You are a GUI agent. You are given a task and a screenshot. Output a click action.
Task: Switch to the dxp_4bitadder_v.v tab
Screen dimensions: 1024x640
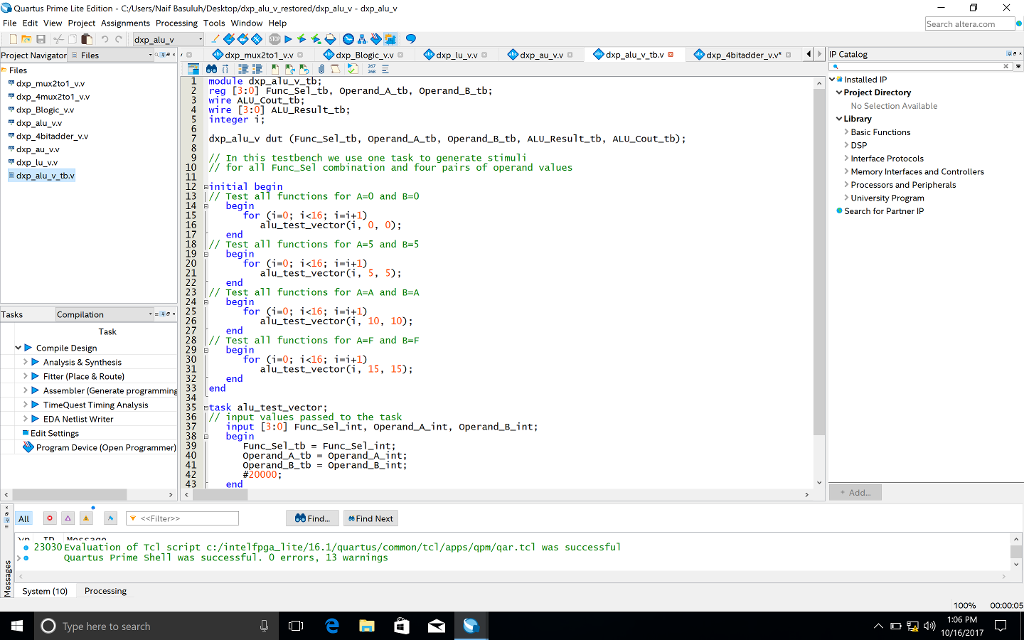tap(743, 55)
